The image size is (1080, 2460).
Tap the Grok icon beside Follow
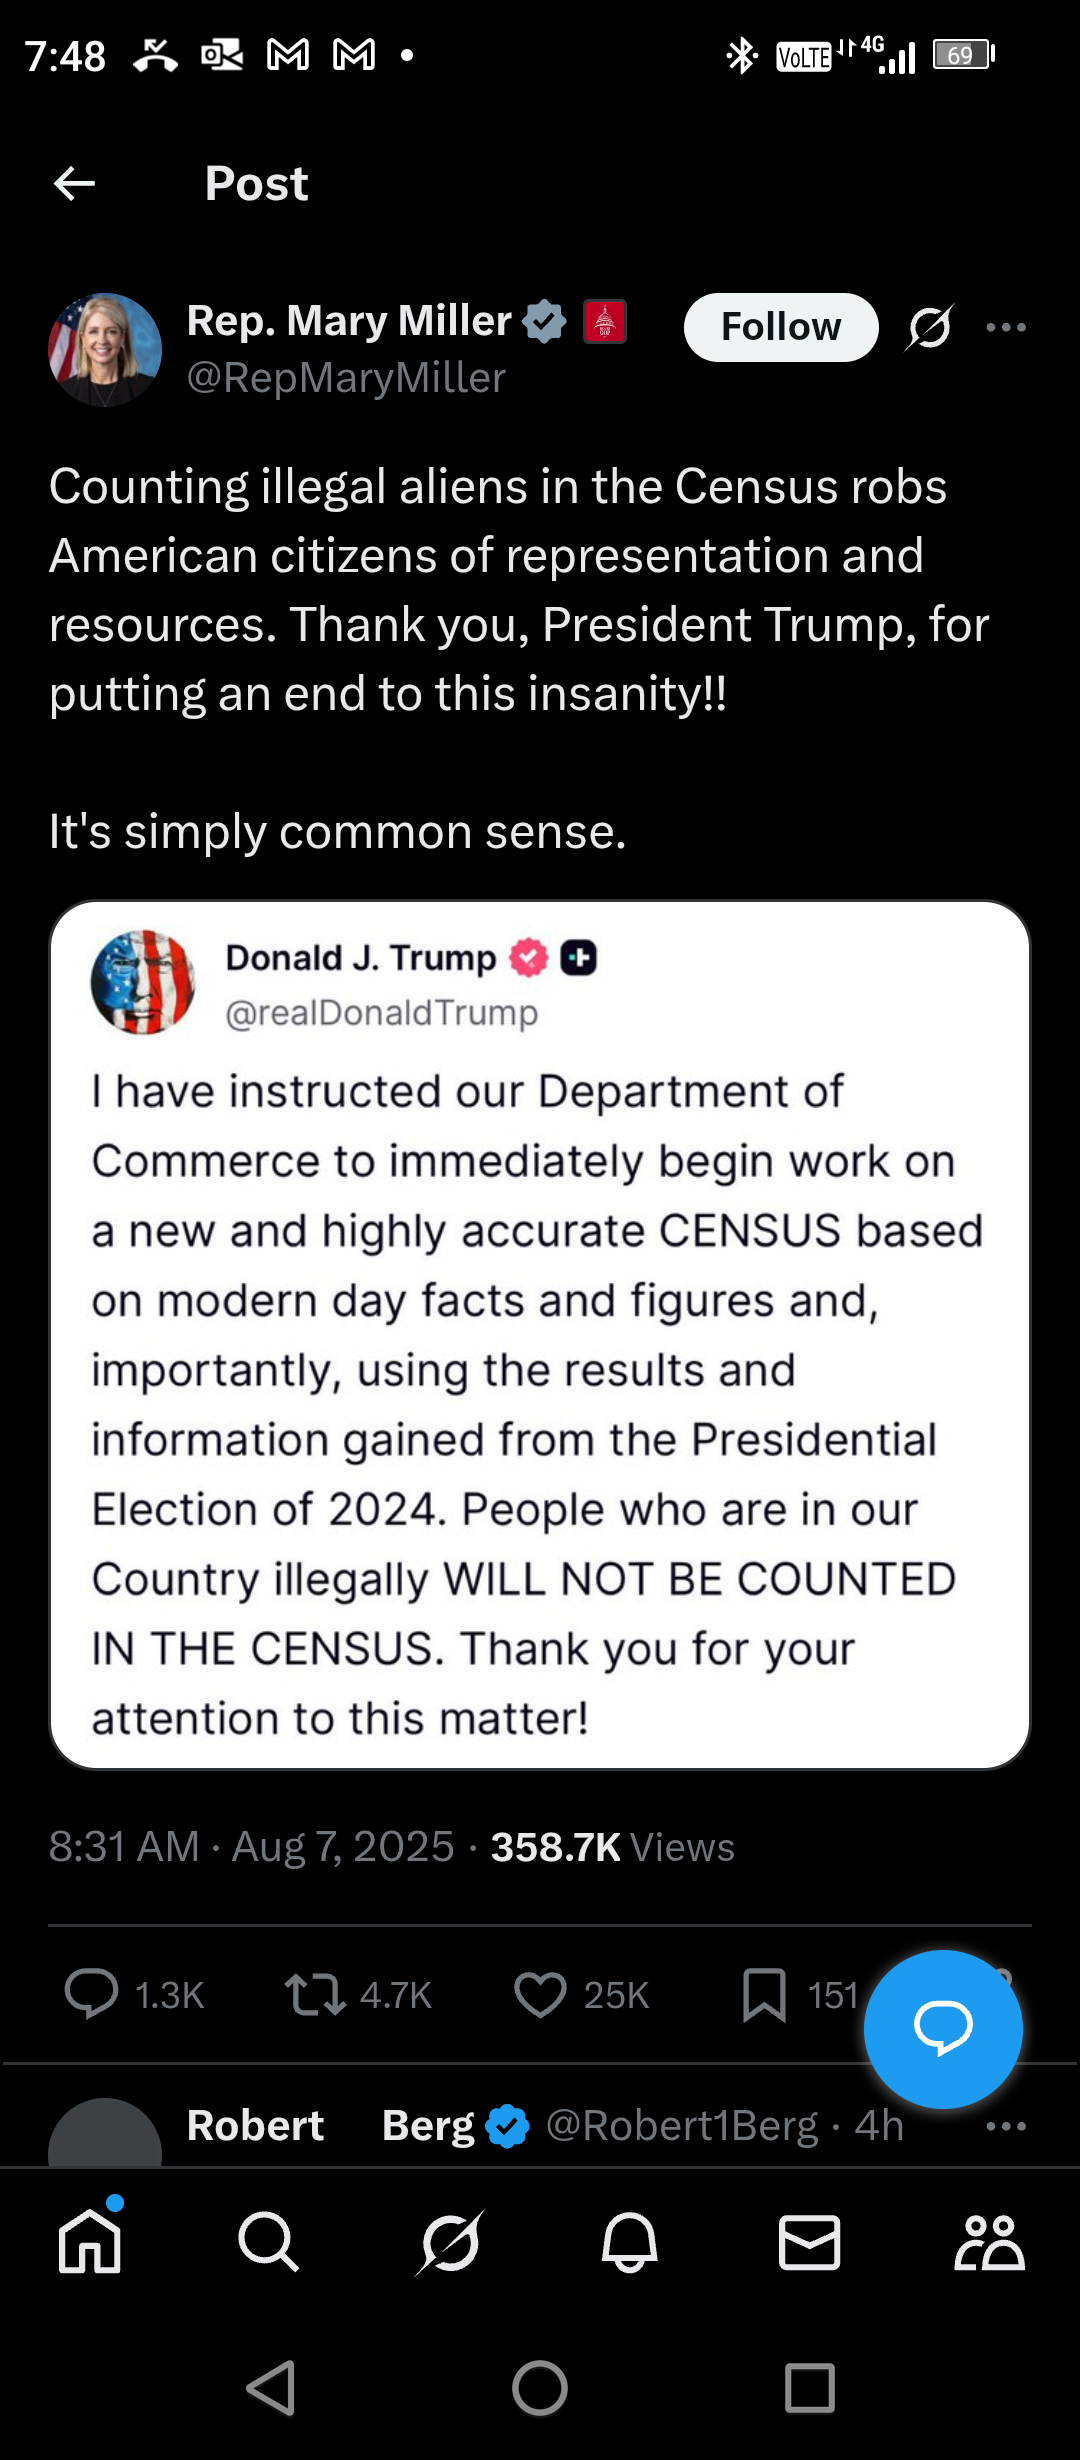(x=930, y=327)
